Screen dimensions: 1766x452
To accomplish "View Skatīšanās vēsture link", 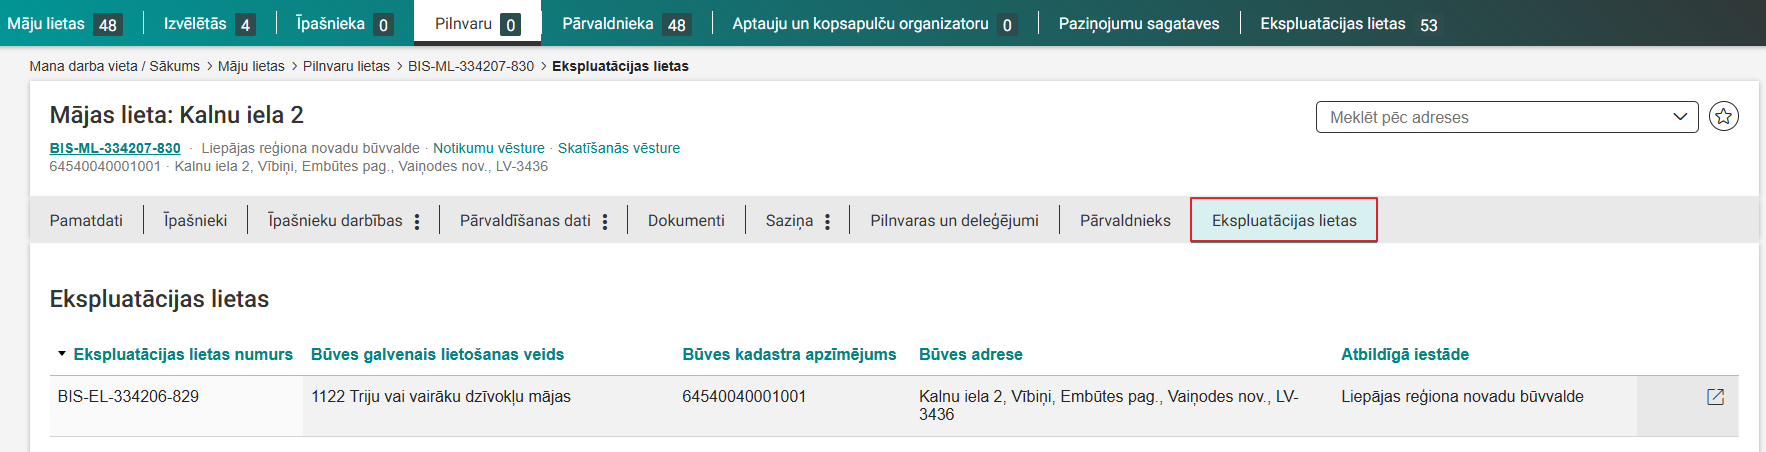I will (x=618, y=148).
